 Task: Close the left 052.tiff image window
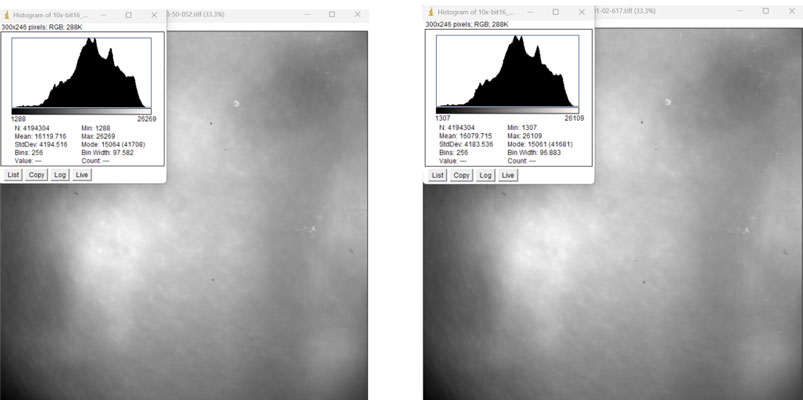coord(357,14)
